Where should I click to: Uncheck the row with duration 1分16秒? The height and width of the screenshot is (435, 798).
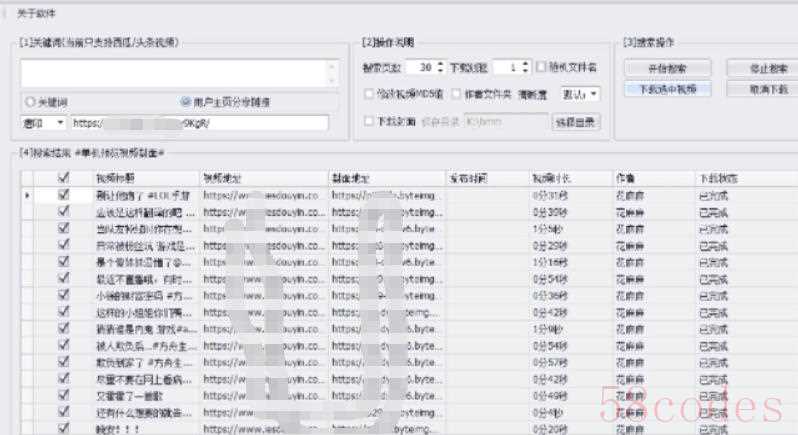point(64,262)
